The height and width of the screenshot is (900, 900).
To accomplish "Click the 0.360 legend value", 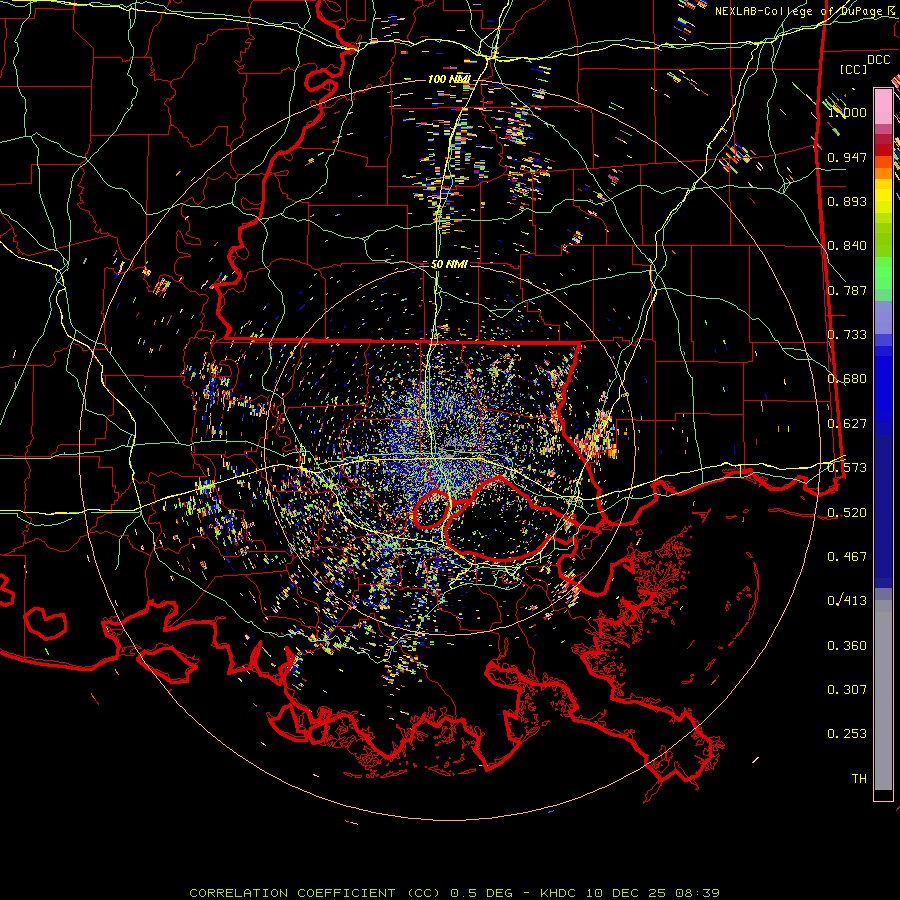I will pyautogui.click(x=847, y=646).
